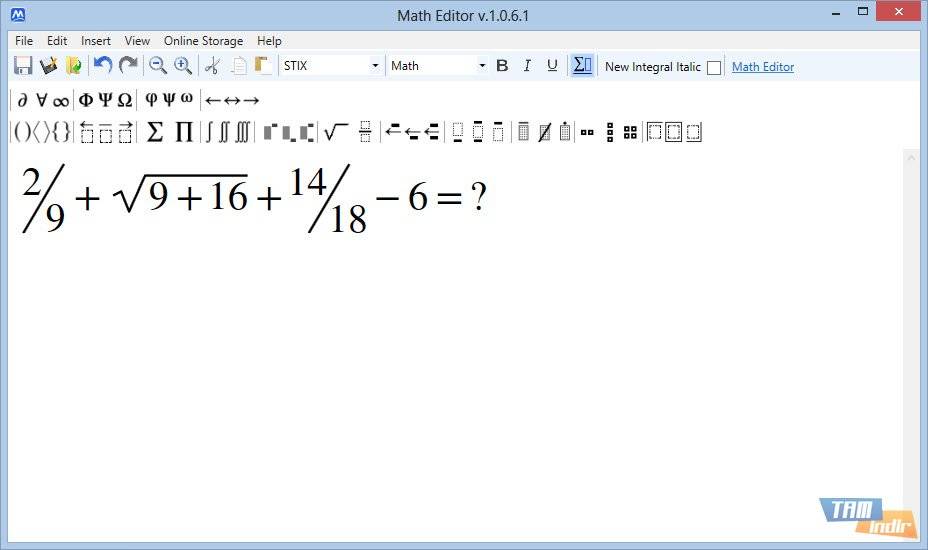Toggle bold formatting
Screen dimensions: 928x550
(x=502, y=66)
